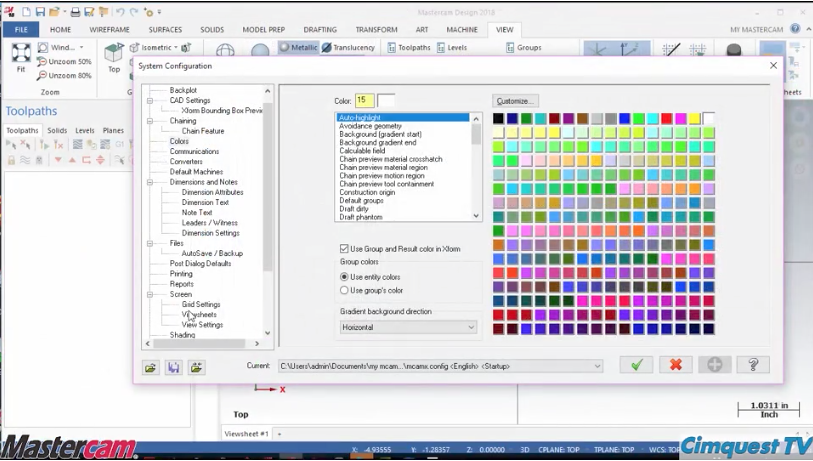813x461 pixels.
Task: Select Use entity colors radio button
Action: [x=344, y=277]
